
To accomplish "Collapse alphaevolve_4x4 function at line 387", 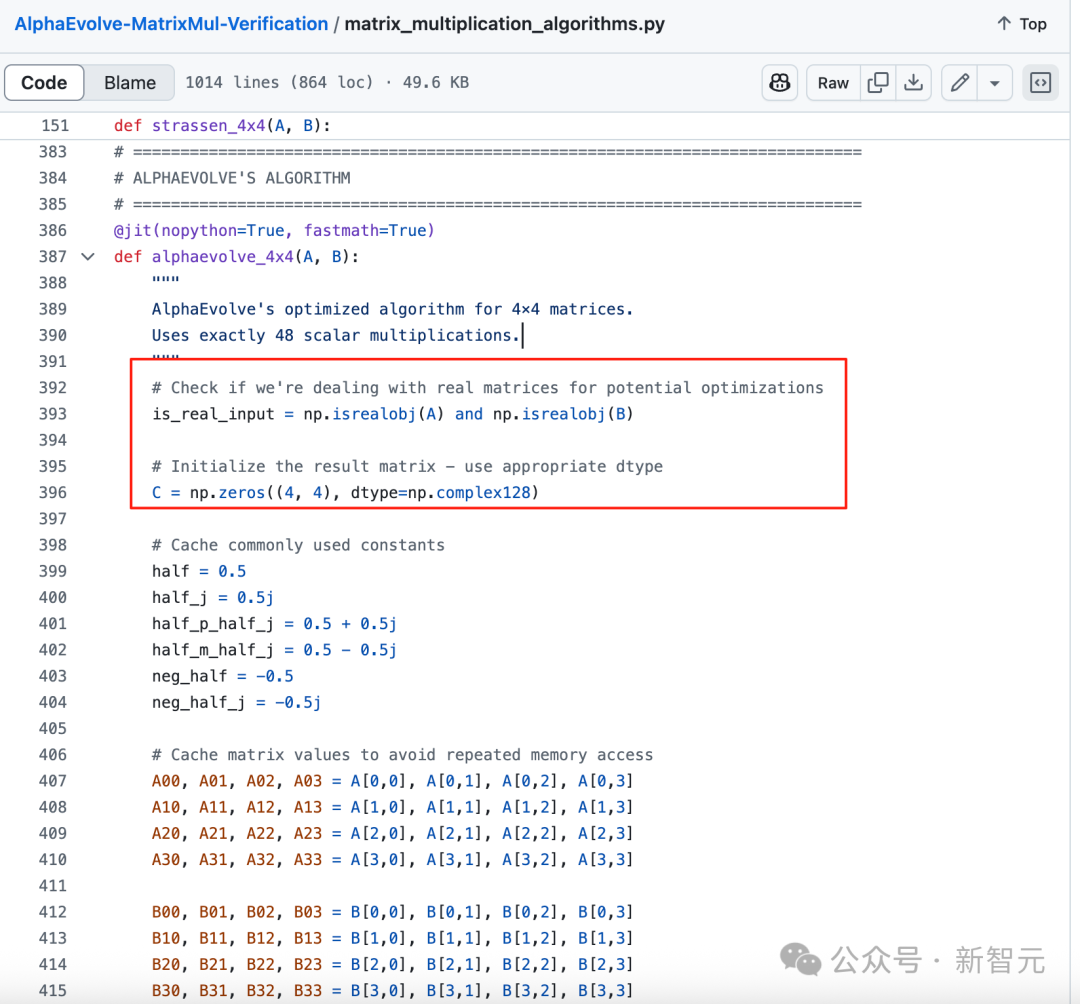I will 88,257.
